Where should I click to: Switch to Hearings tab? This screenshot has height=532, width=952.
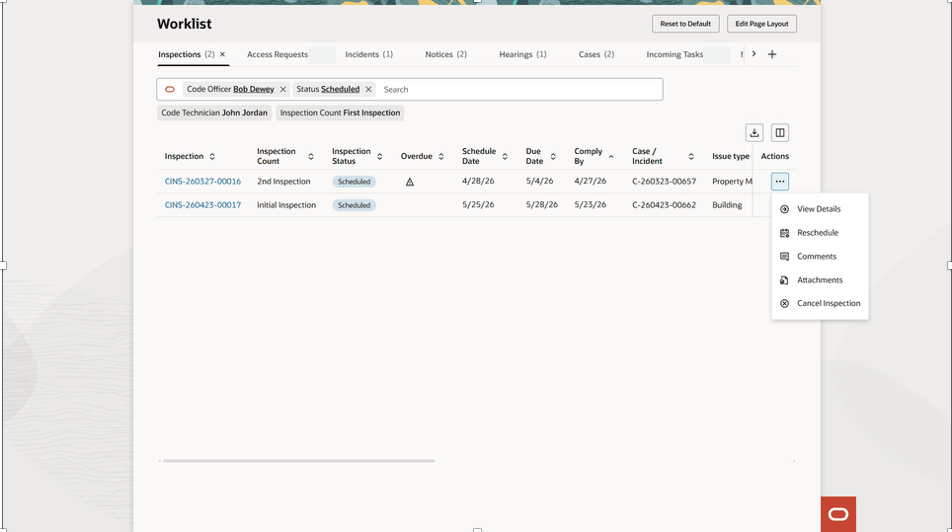523,54
